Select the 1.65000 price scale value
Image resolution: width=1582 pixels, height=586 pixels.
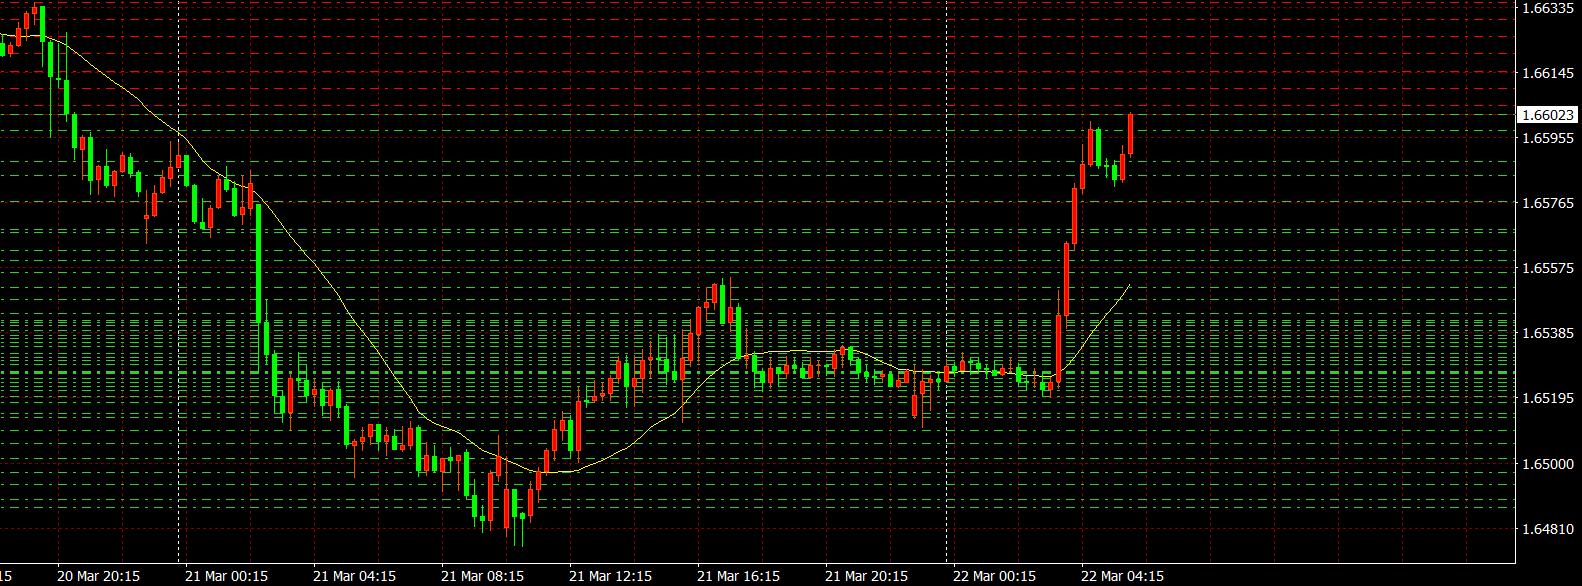(x=1547, y=464)
